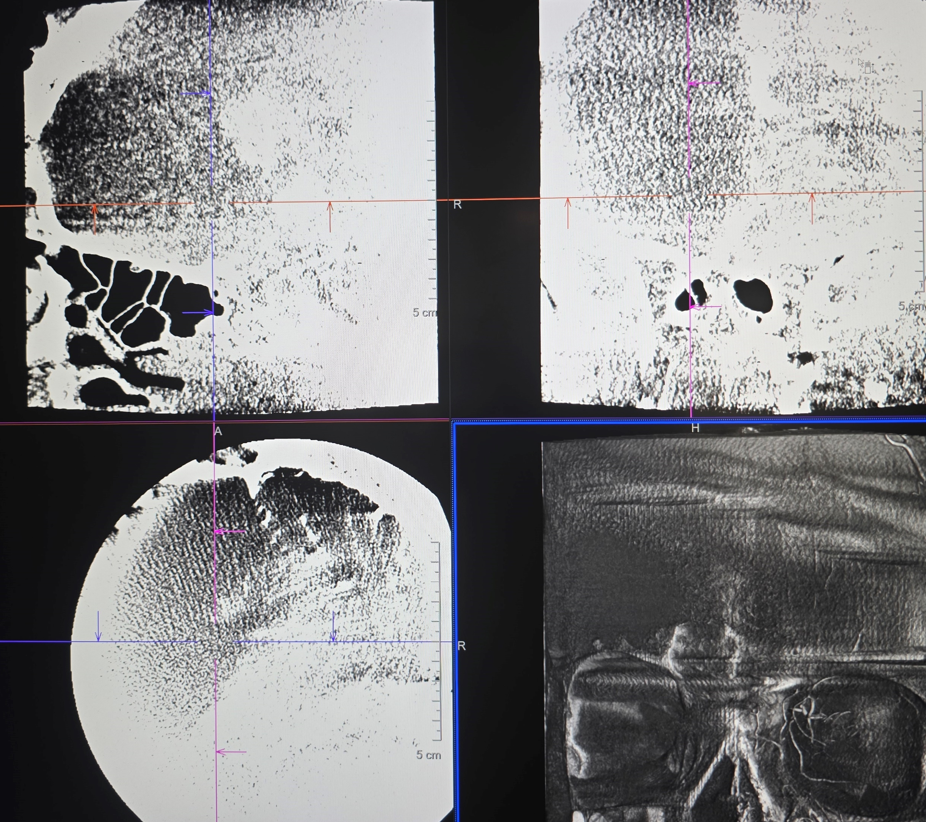Image resolution: width=926 pixels, height=822 pixels.
Task: Click lower magenta arrow in top-right view
Action: click(x=705, y=307)
